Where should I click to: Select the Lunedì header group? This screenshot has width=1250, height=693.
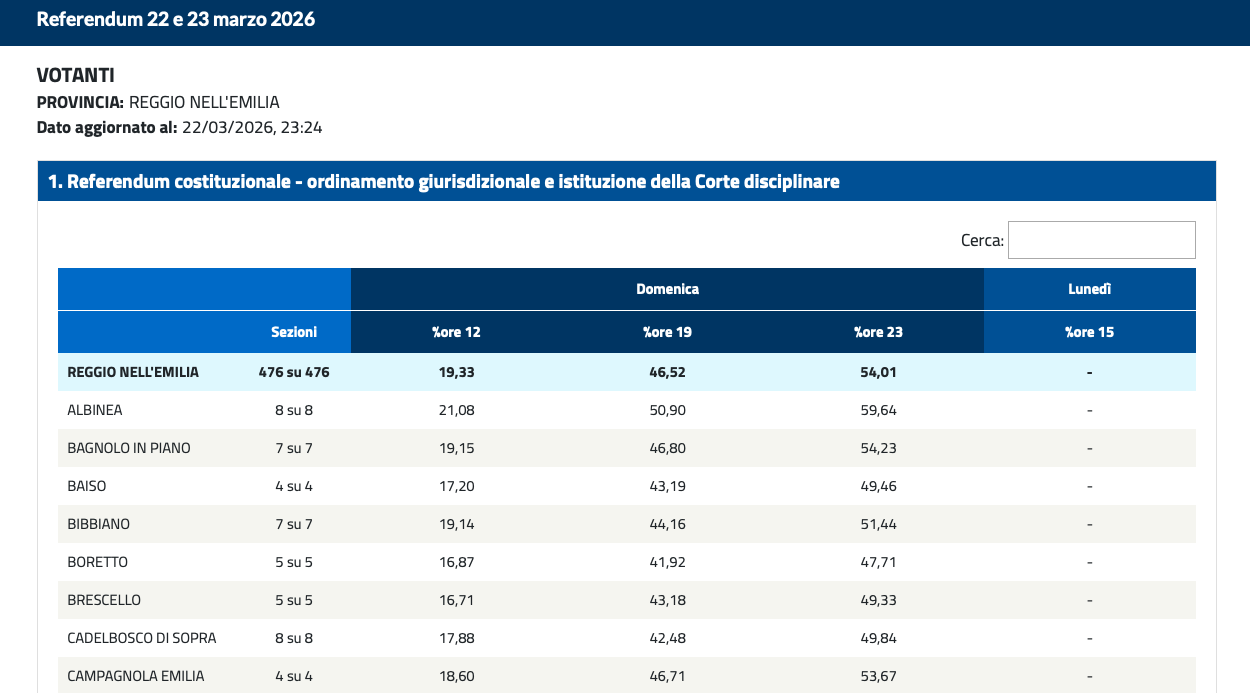1089,289
